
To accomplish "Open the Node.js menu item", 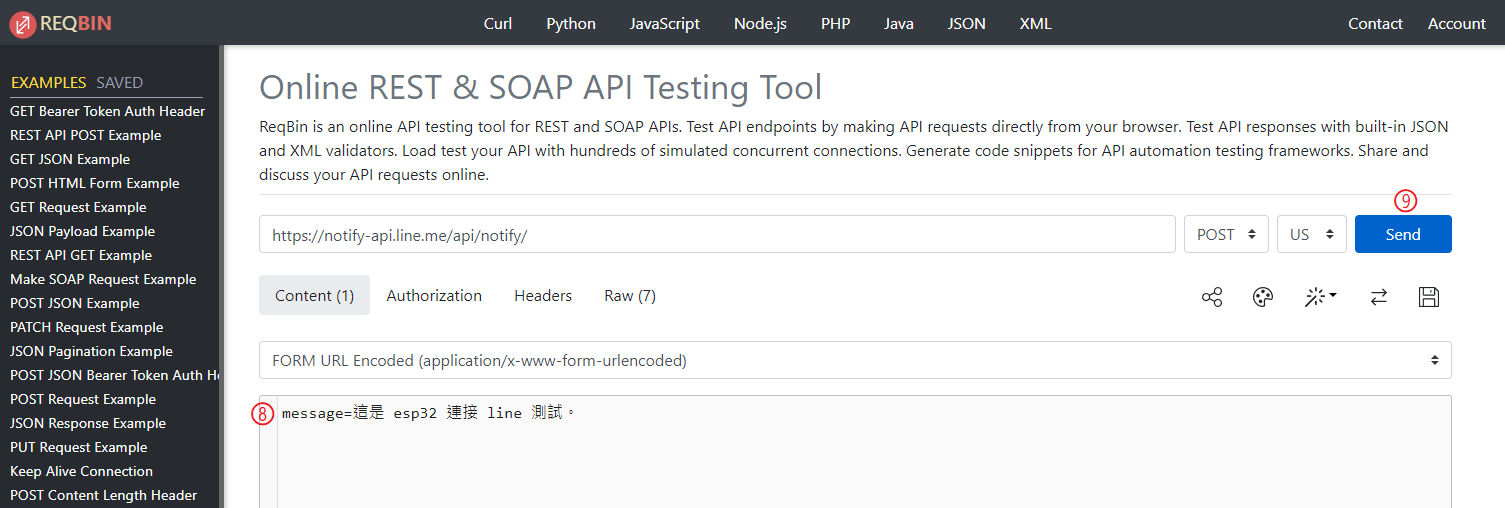I will [x=760, y=24].
